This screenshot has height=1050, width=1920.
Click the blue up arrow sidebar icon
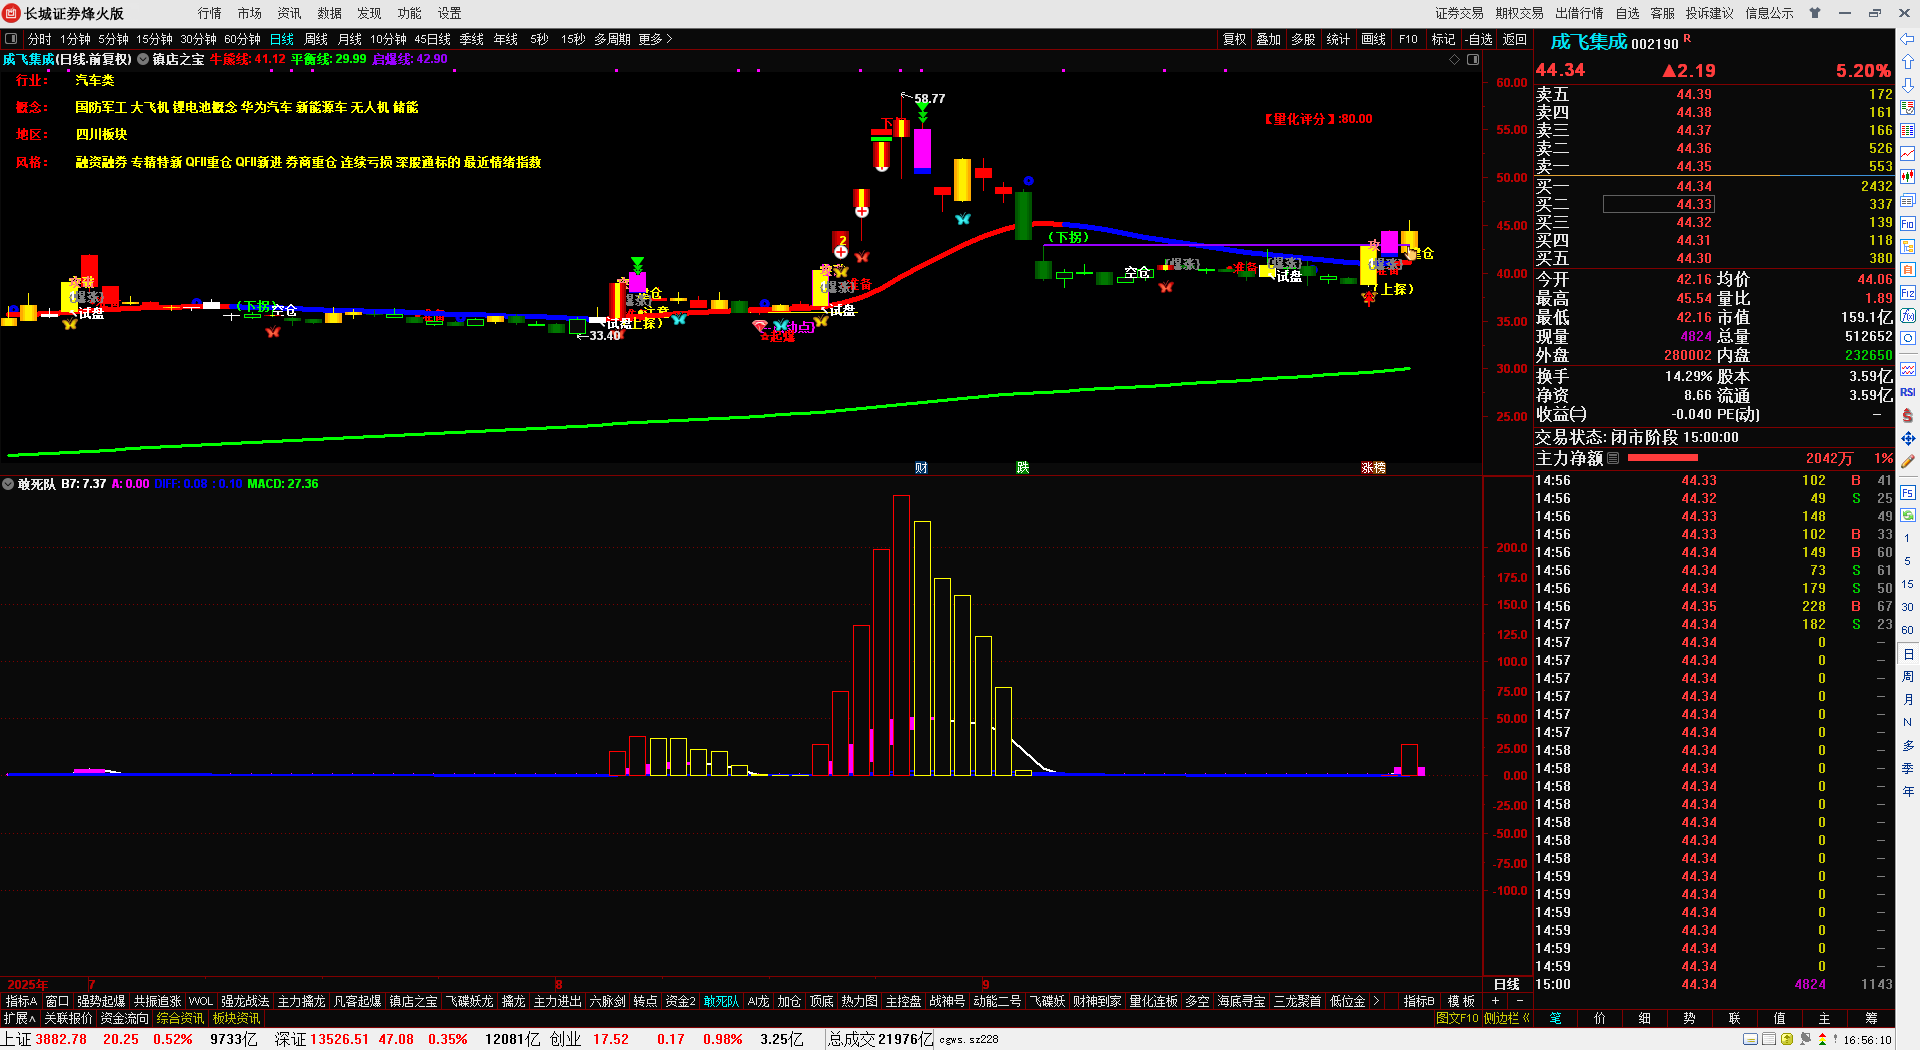point(1908,62)
